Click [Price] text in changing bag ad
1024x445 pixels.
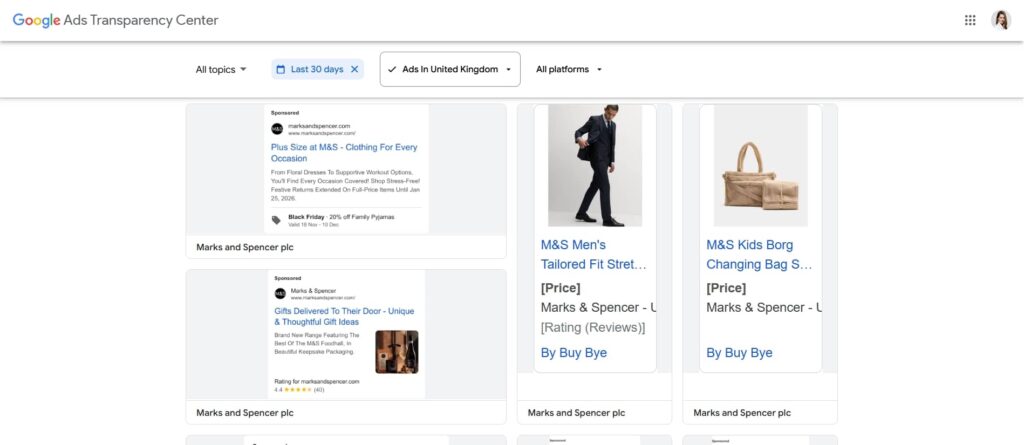(x=726, y=288)
